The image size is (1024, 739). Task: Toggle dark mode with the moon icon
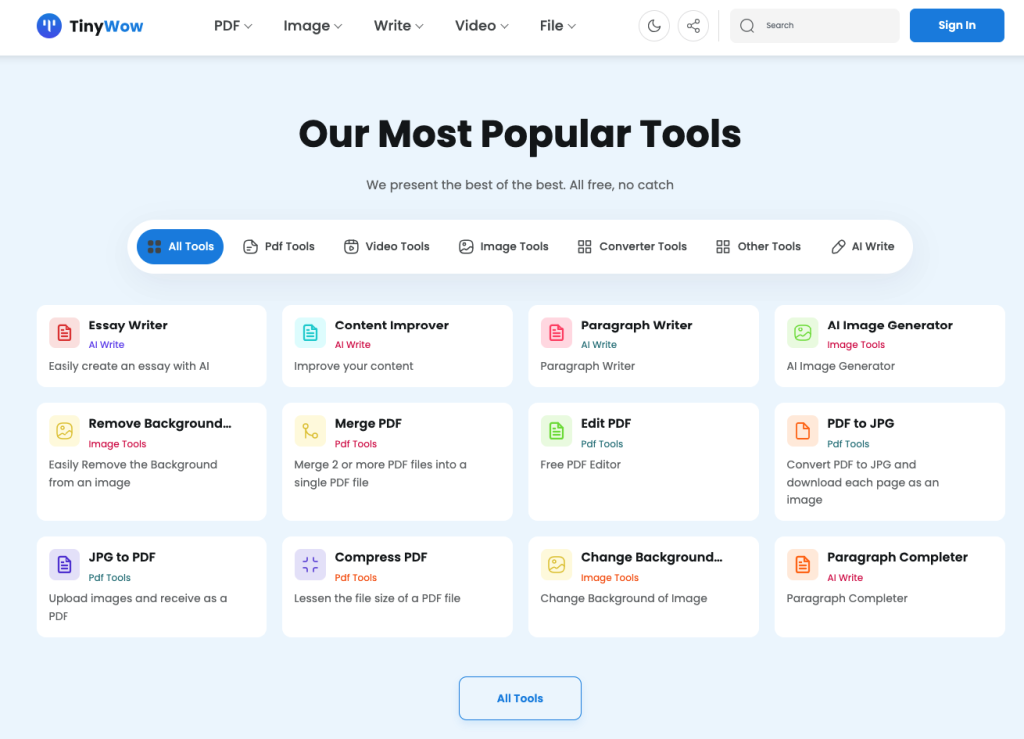[x=653, y=25]
